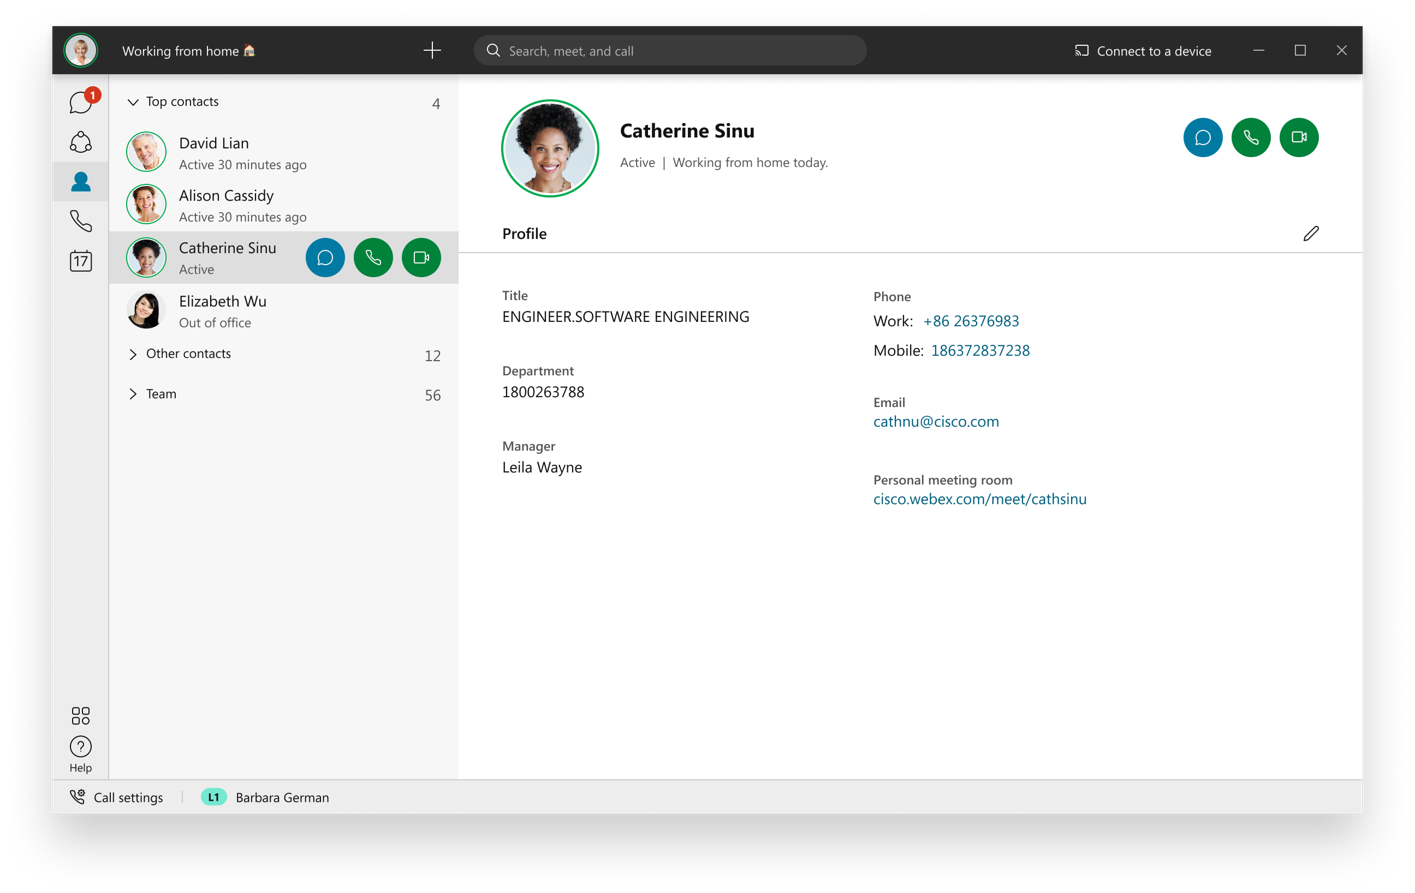The image size is (1415, 893).
Task: Message Catherine Sinu from contact row
Action: pyautogui.click(x=325, y=258)
